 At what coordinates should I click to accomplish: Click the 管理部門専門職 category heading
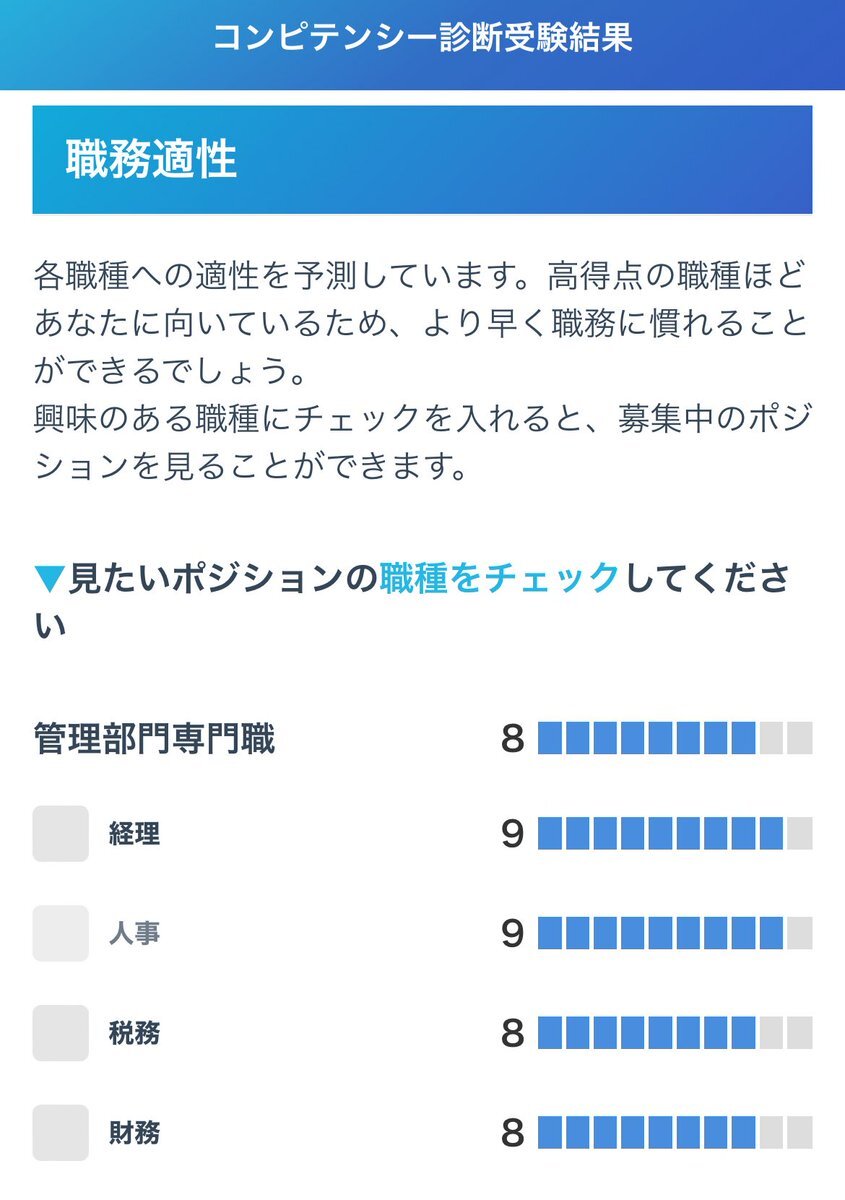pyautogui.click(x=154, y=740)
